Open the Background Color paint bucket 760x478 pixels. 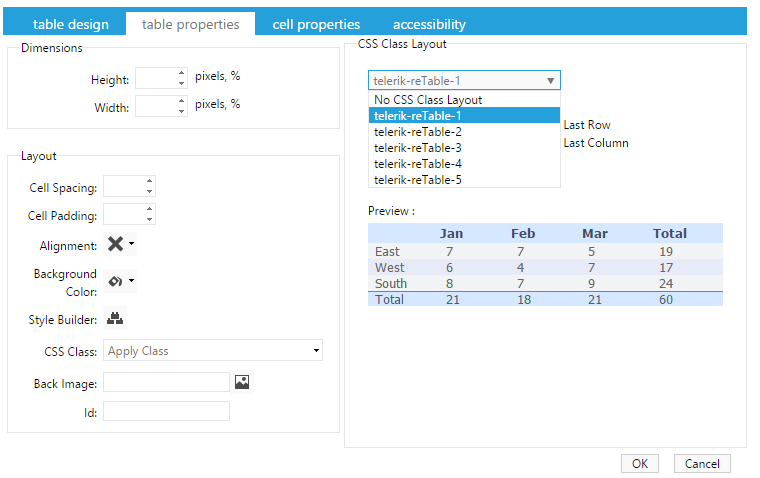pyautogui.click(x=115, y=281)
